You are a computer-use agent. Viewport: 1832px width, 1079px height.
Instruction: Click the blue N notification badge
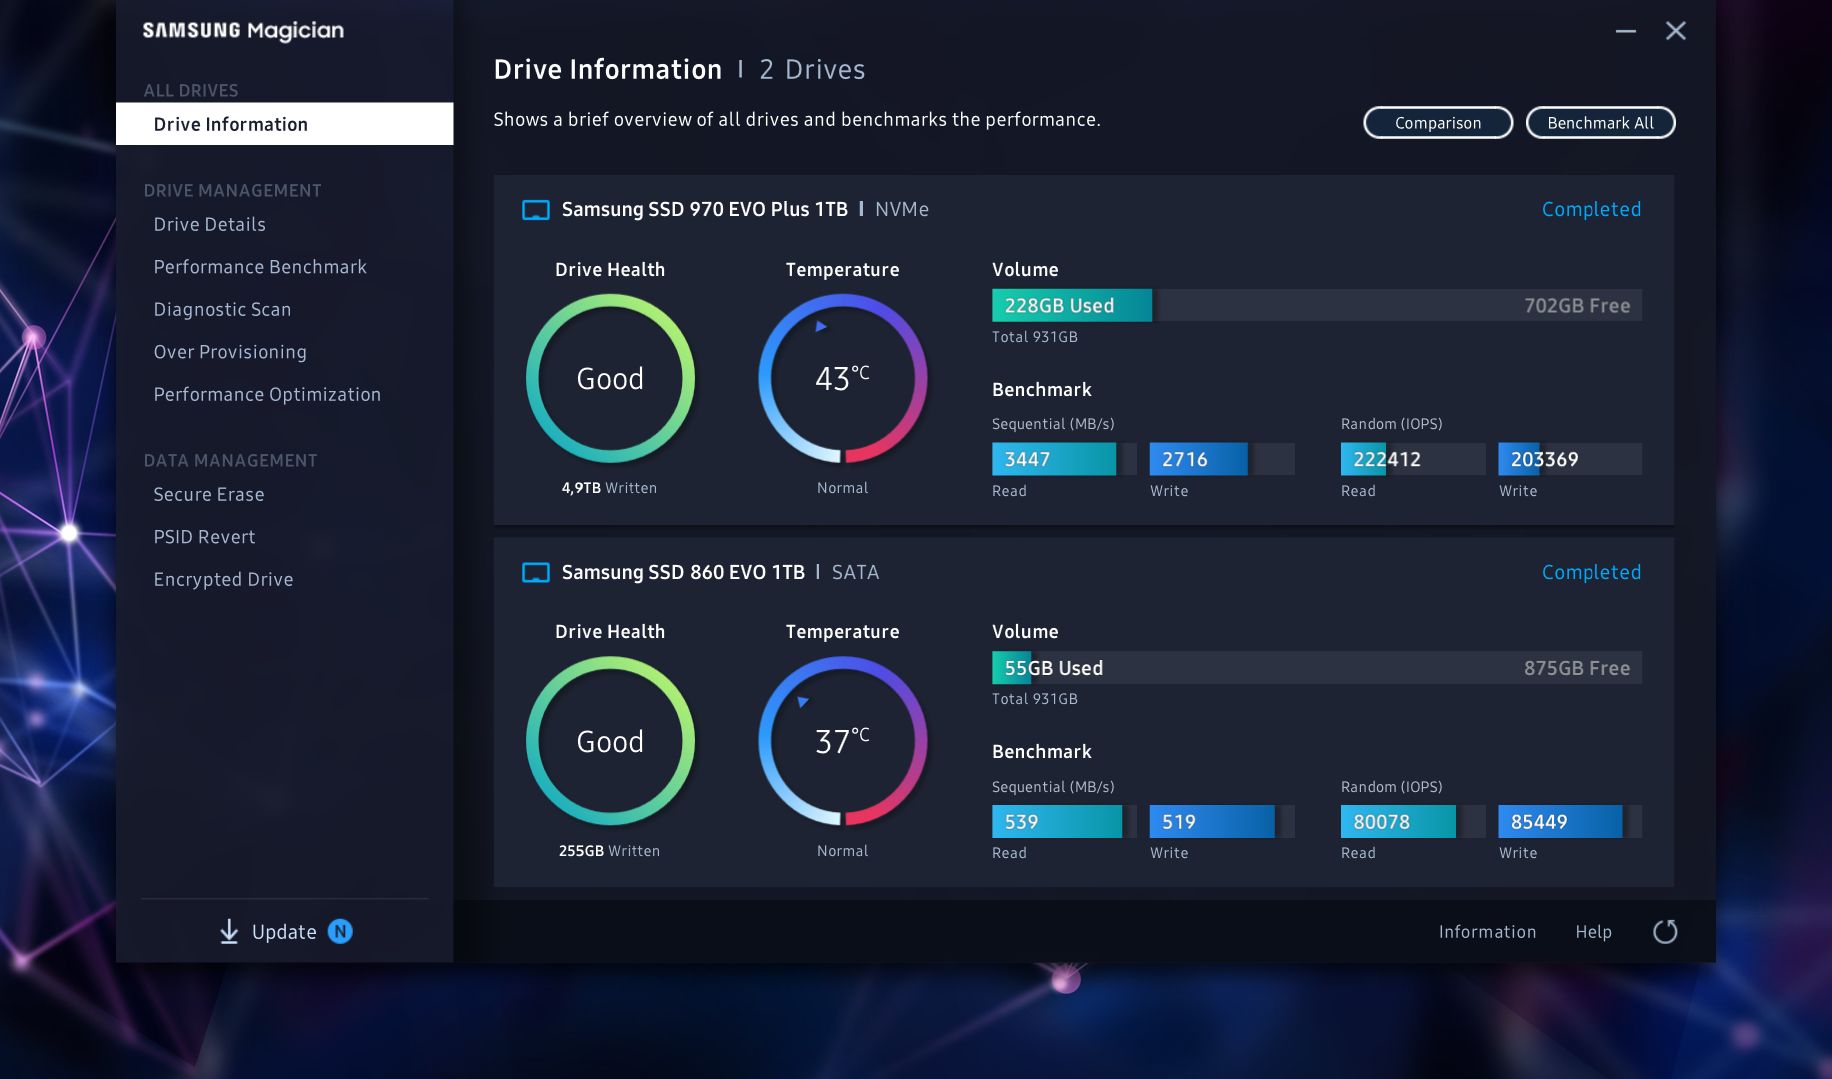pos(340,932)
